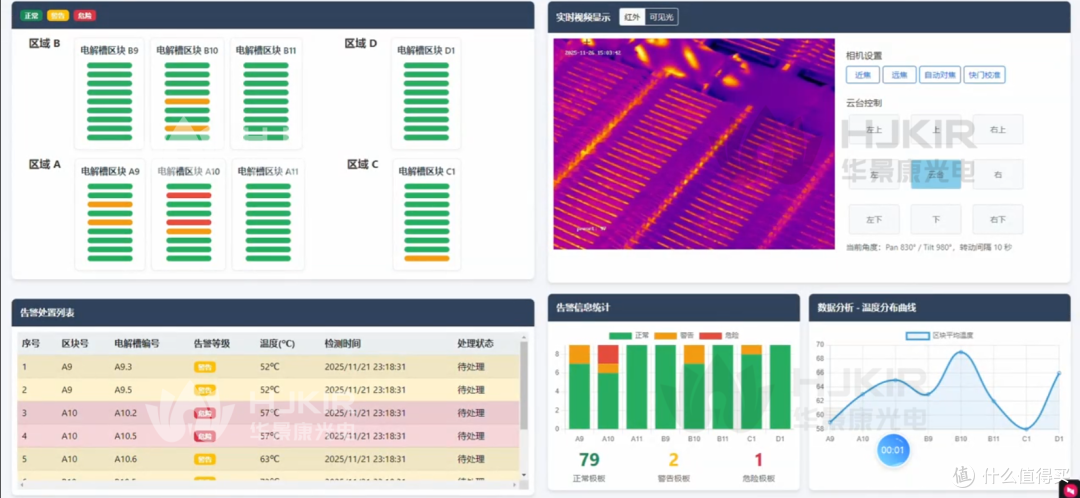This screenshot has width=1080, height=498.
Task: Click the B10 peak point on temperature curve
Action: tap(960, 353)
